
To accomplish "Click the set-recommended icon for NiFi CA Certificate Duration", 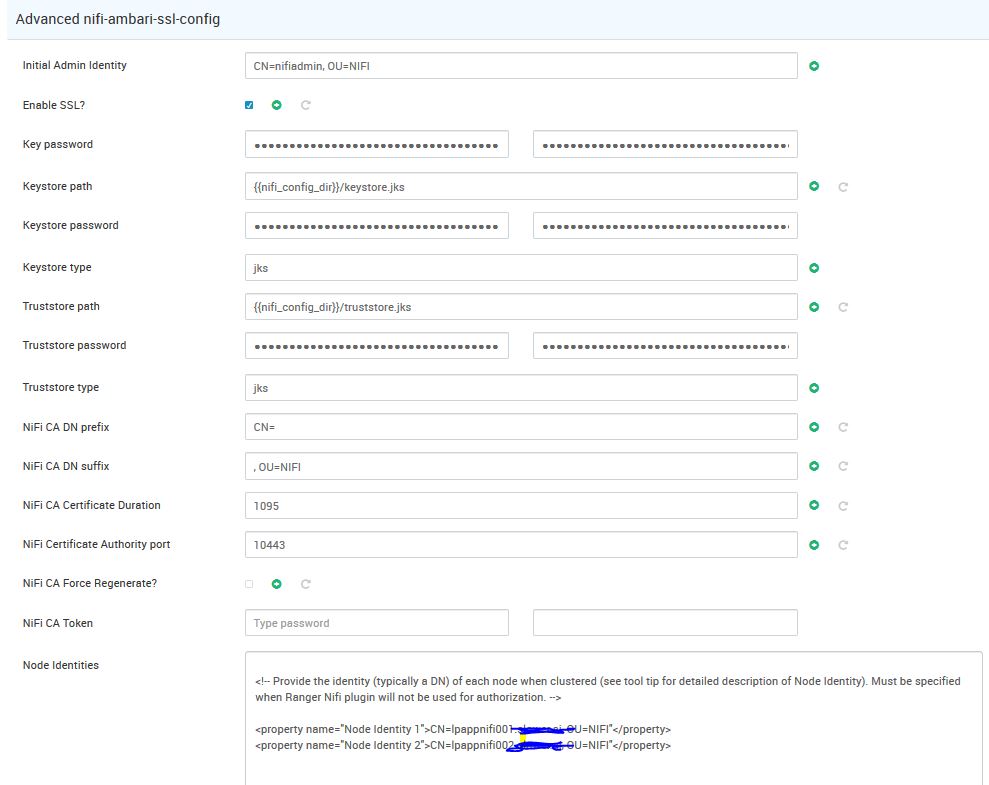I will [814, 505].
